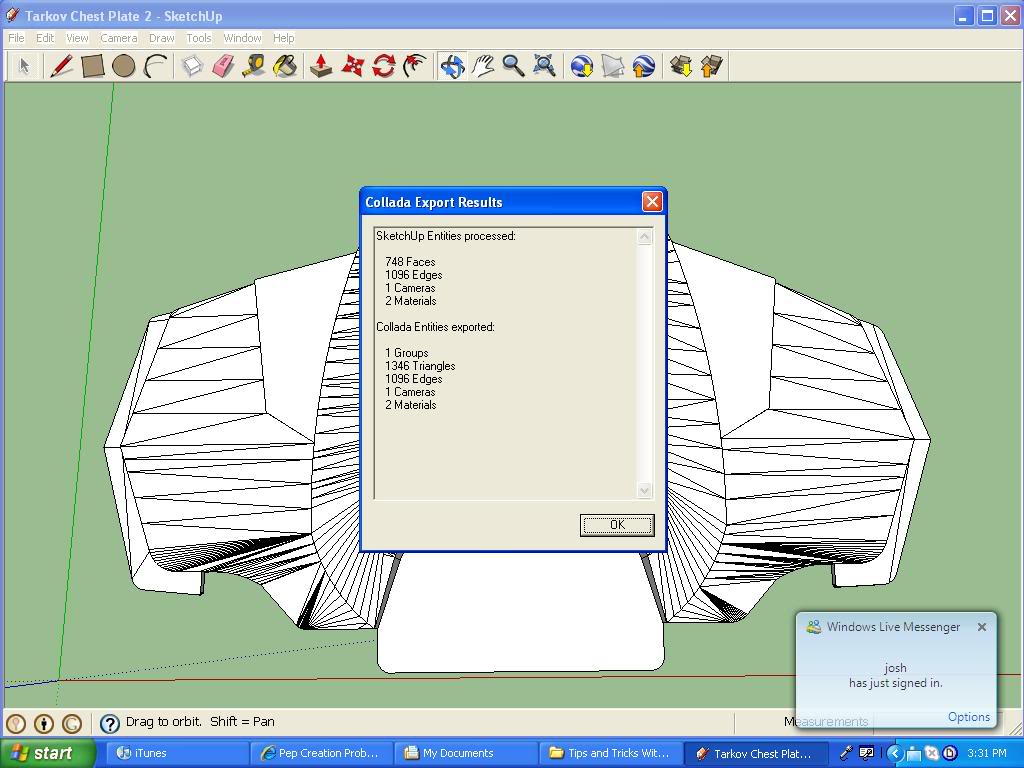Click Get Current View from Google Earth

581,67
